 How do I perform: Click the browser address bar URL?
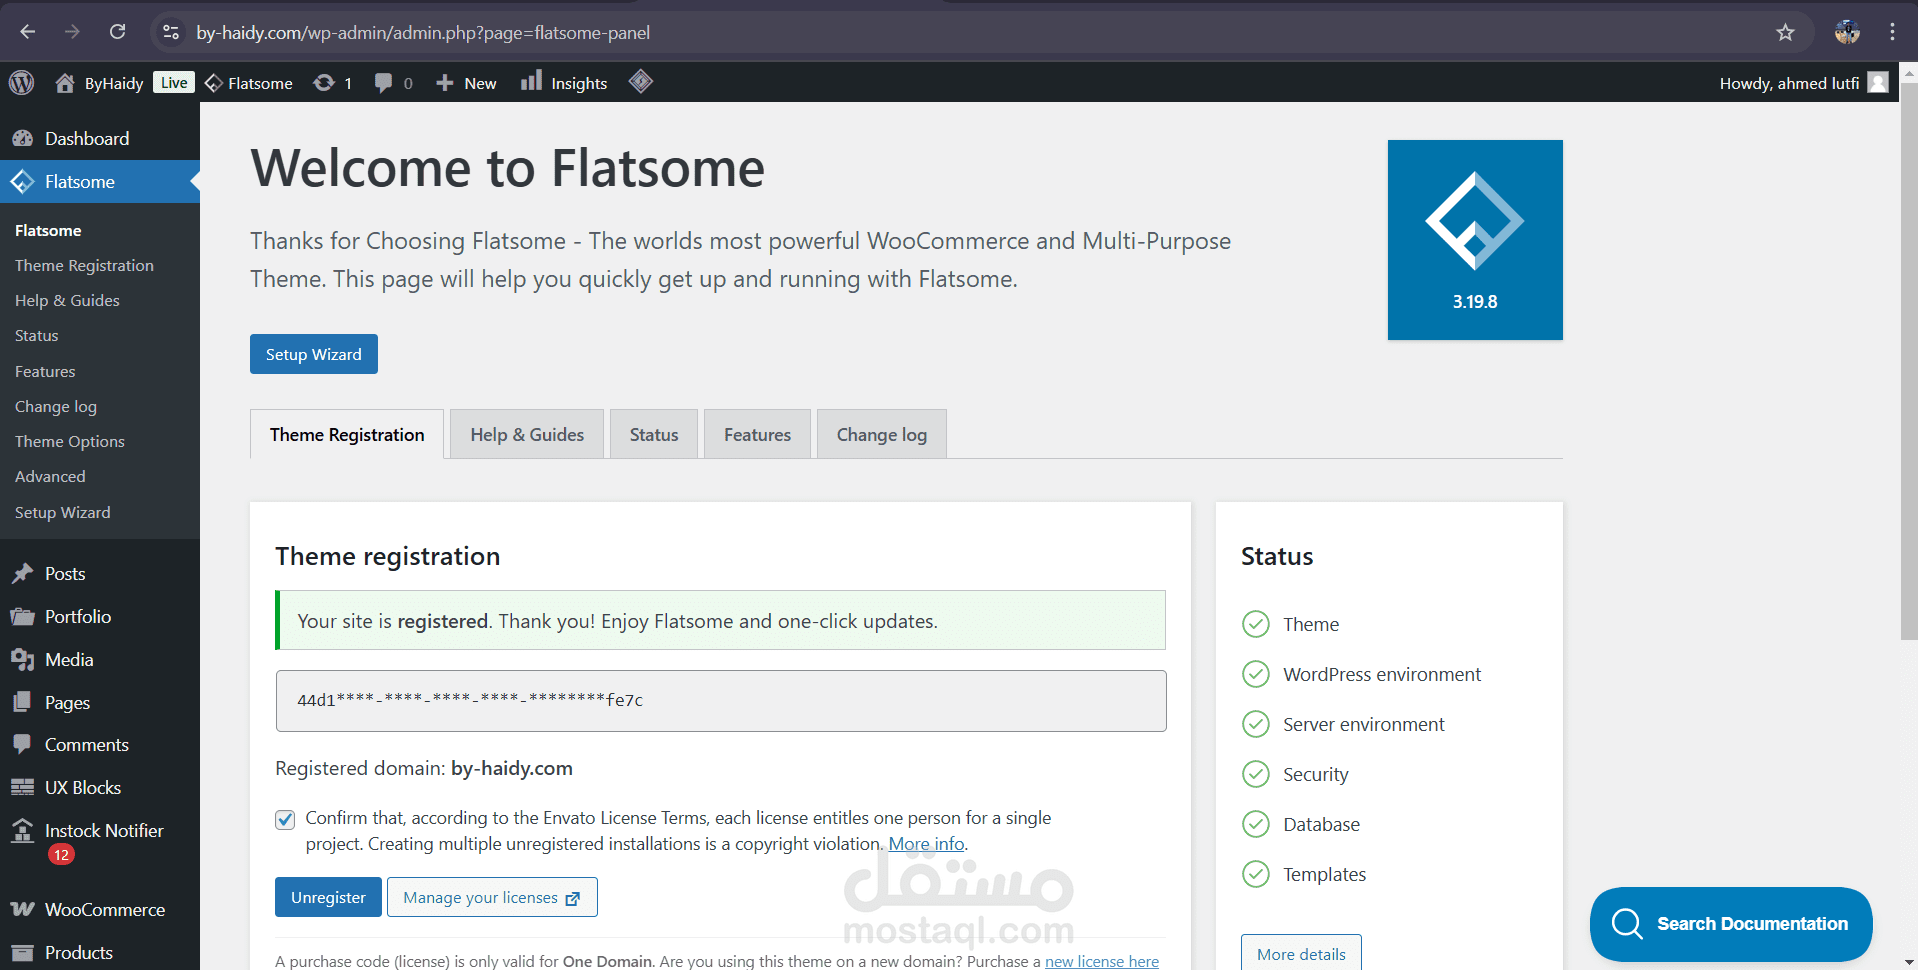tap(423, 32)
